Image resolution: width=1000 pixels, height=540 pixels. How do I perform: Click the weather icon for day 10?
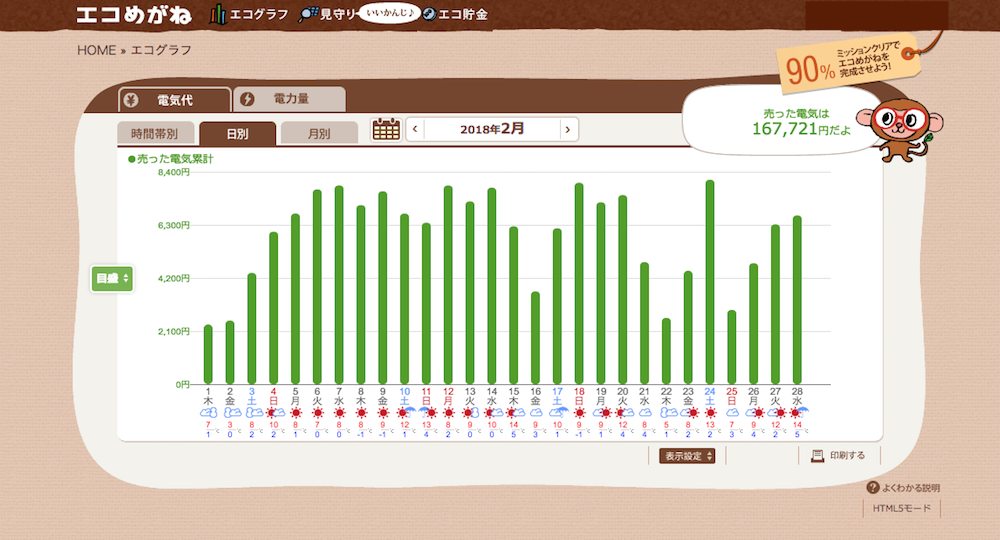pos(405,413)
